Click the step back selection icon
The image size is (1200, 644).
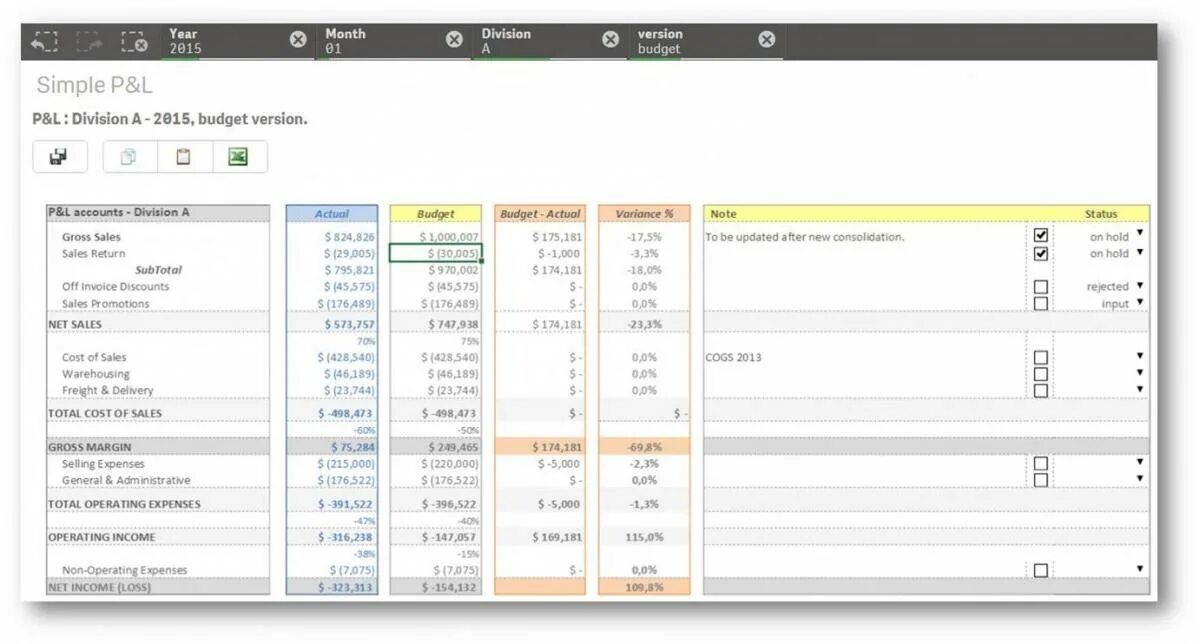pyautogui.click(x=44, y=41)
